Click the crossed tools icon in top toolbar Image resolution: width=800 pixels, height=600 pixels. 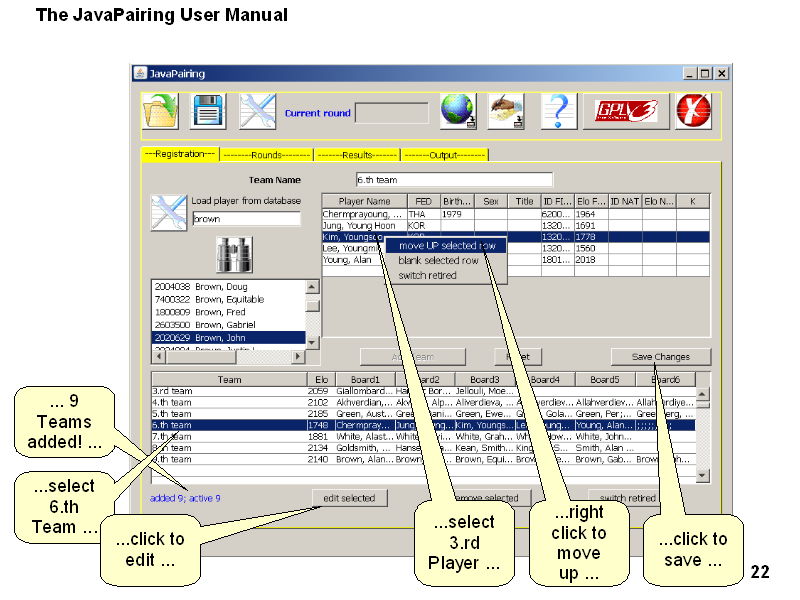tap(257, 111)
